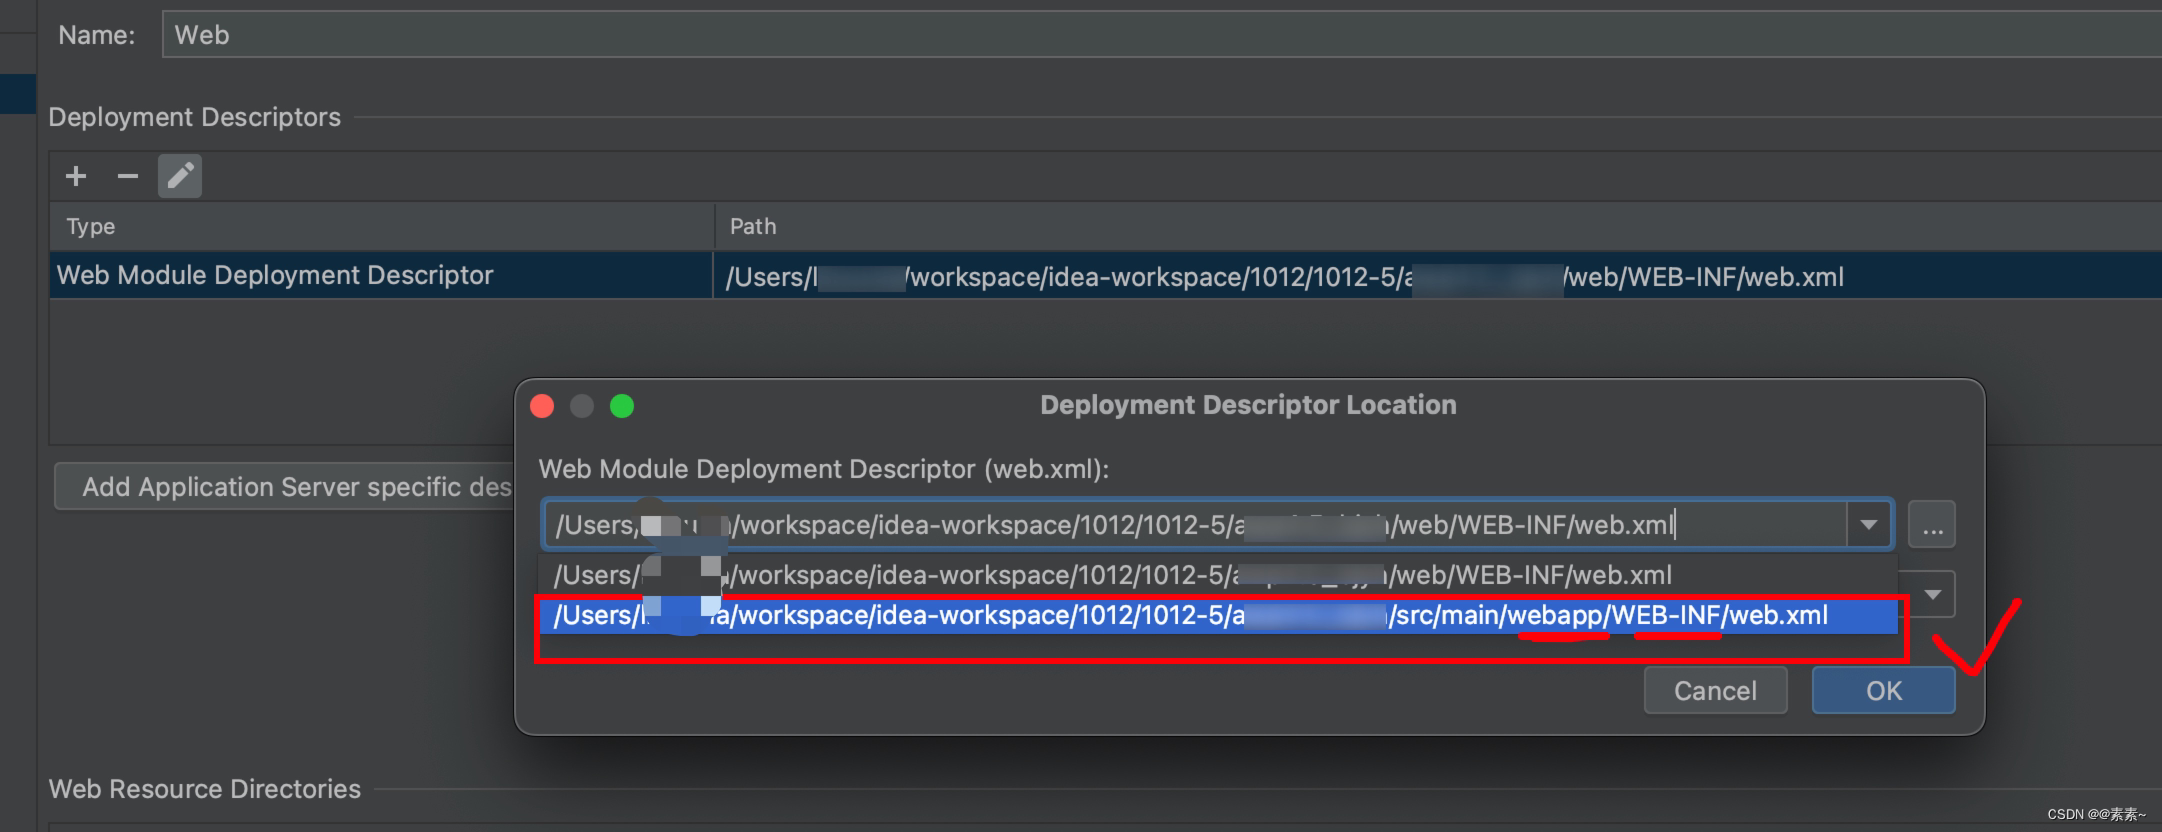Focus the web.xml path input field
Image resolution: width=2162 pixels, height=832 pixels.
point(1195,525)
